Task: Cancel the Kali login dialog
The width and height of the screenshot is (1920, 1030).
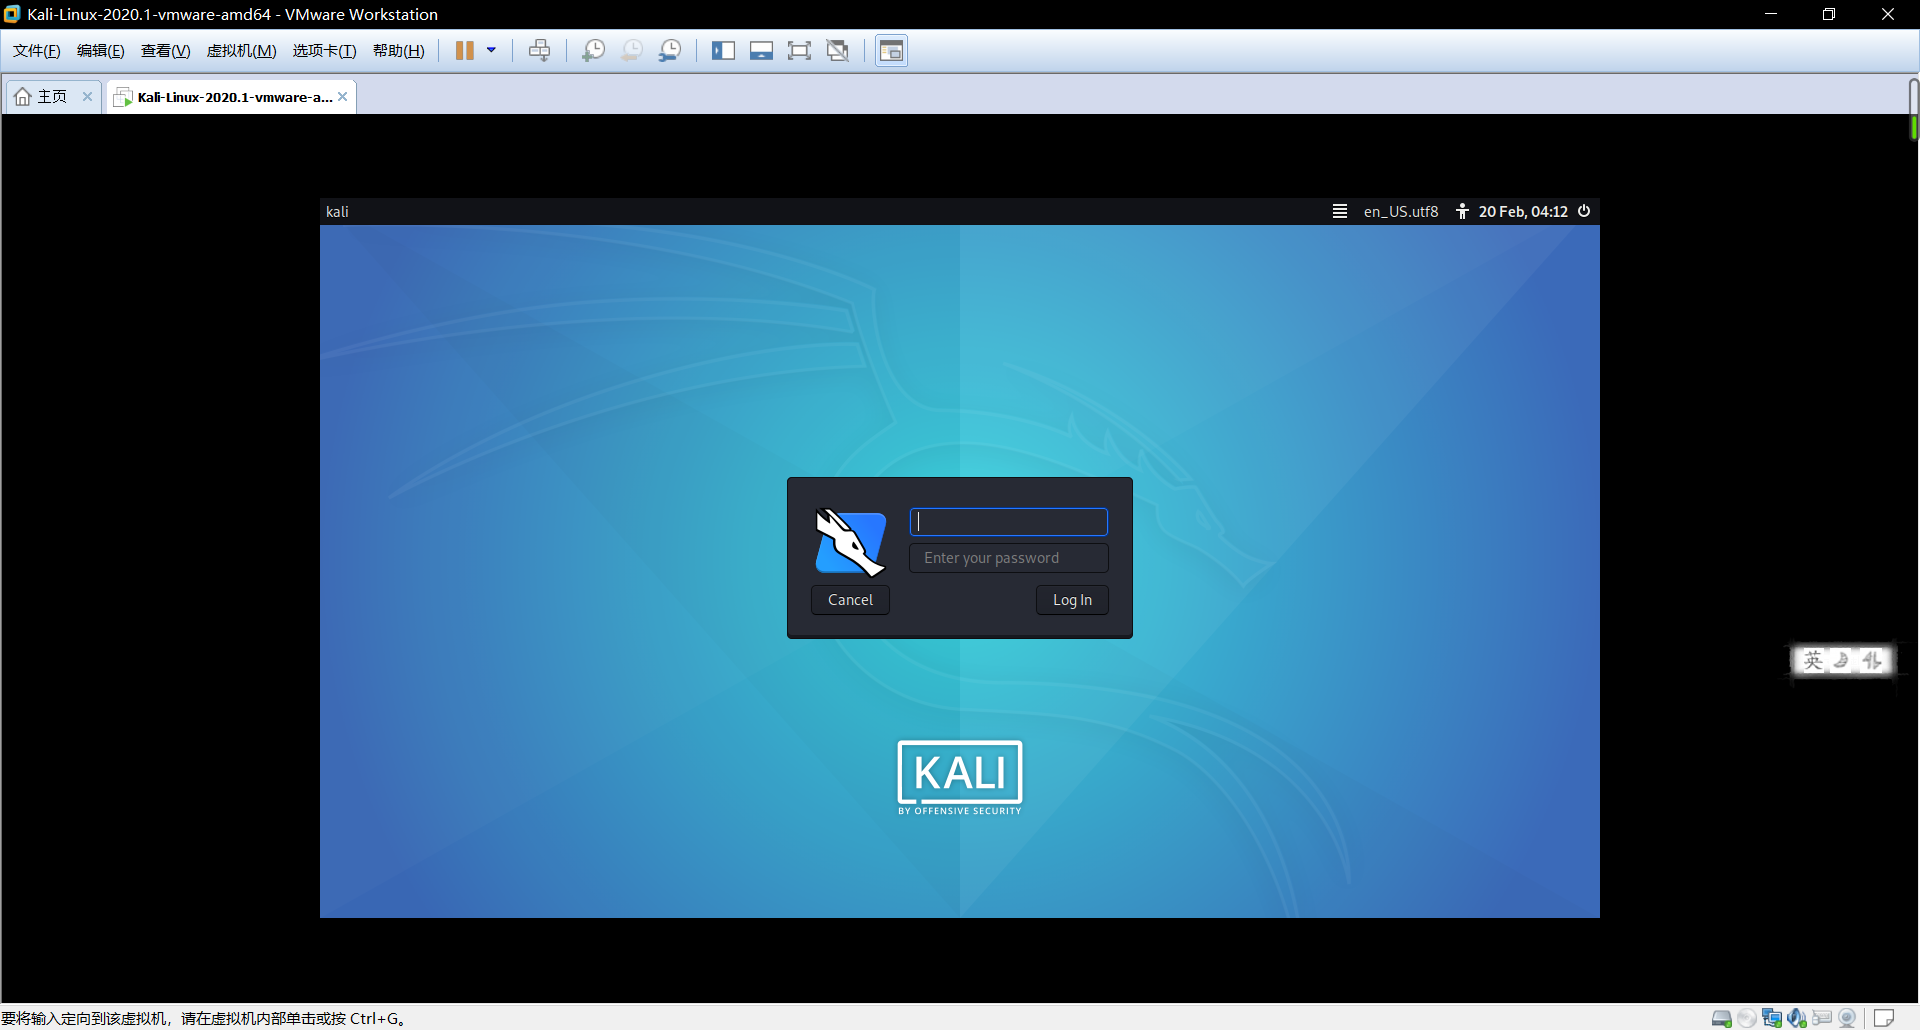Action: (850, 600)
